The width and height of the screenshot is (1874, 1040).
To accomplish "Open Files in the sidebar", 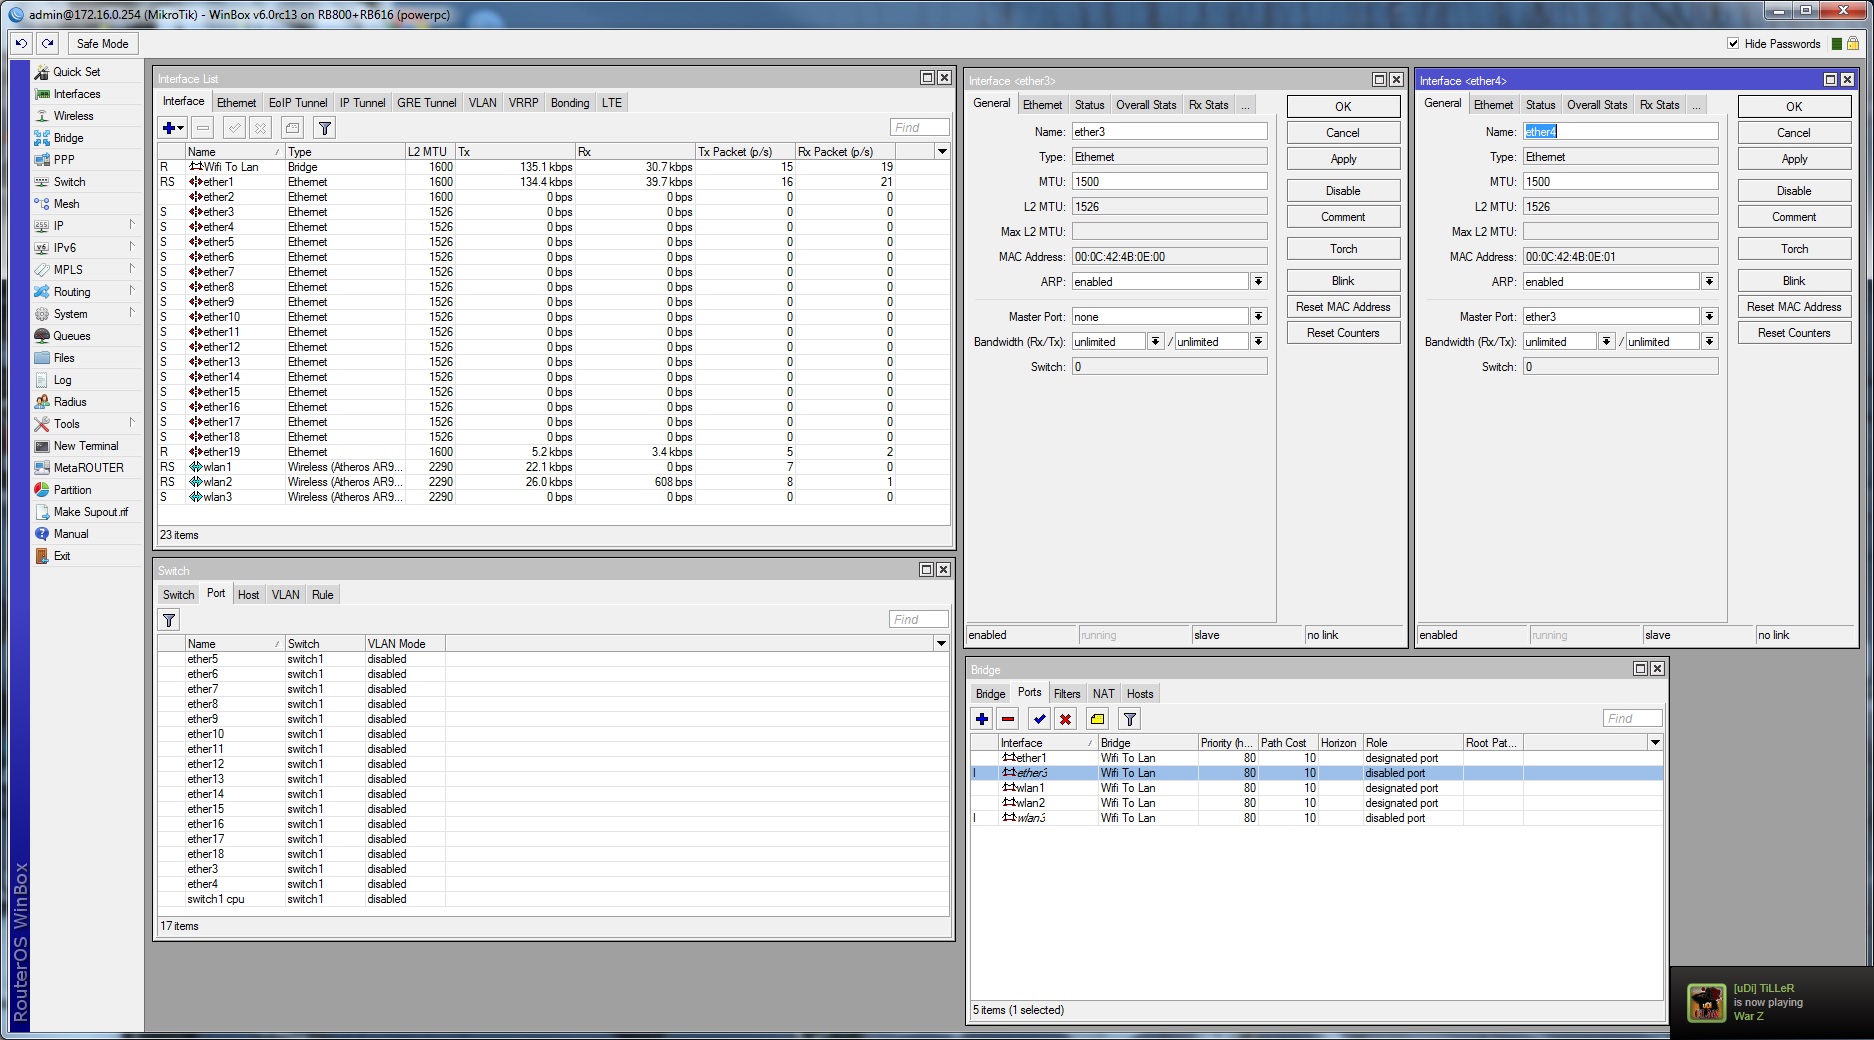I will (x=64, y=358).
